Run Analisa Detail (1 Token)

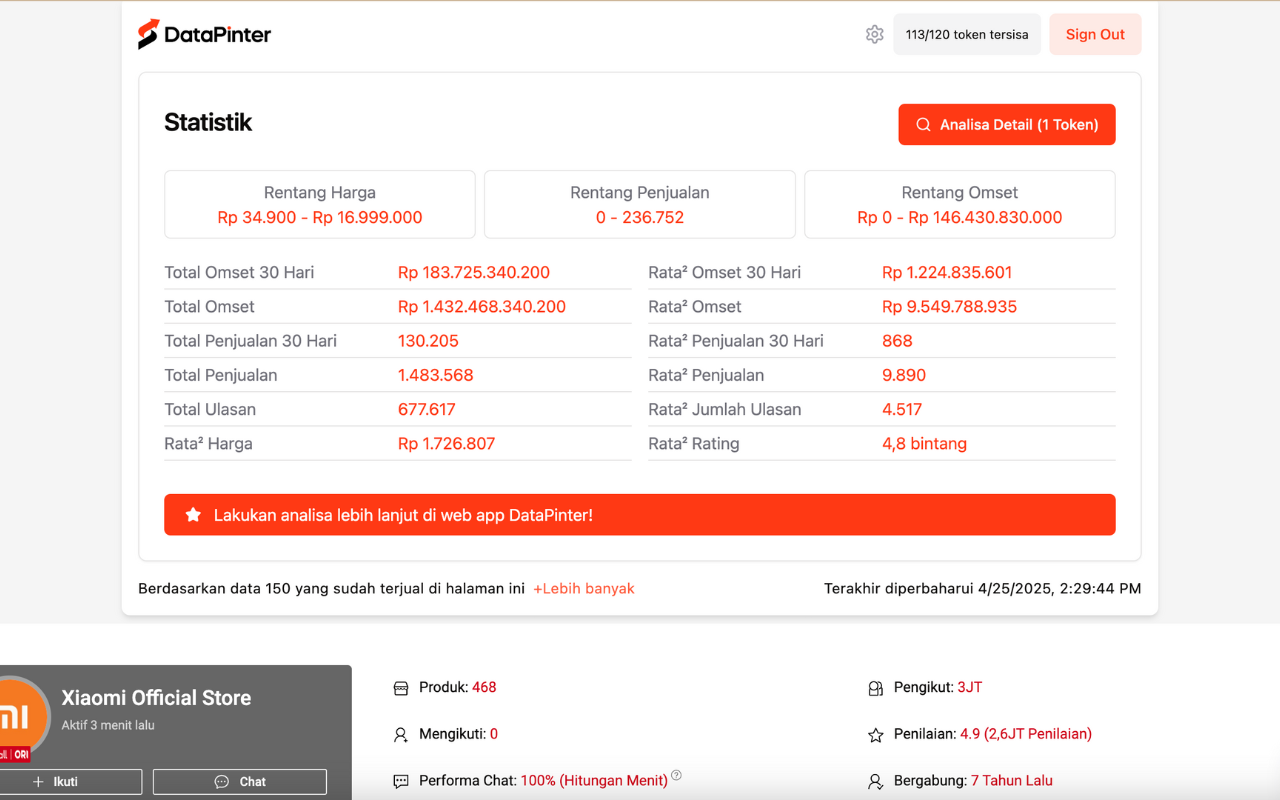pyautogui.click(x=1007, y=125)
